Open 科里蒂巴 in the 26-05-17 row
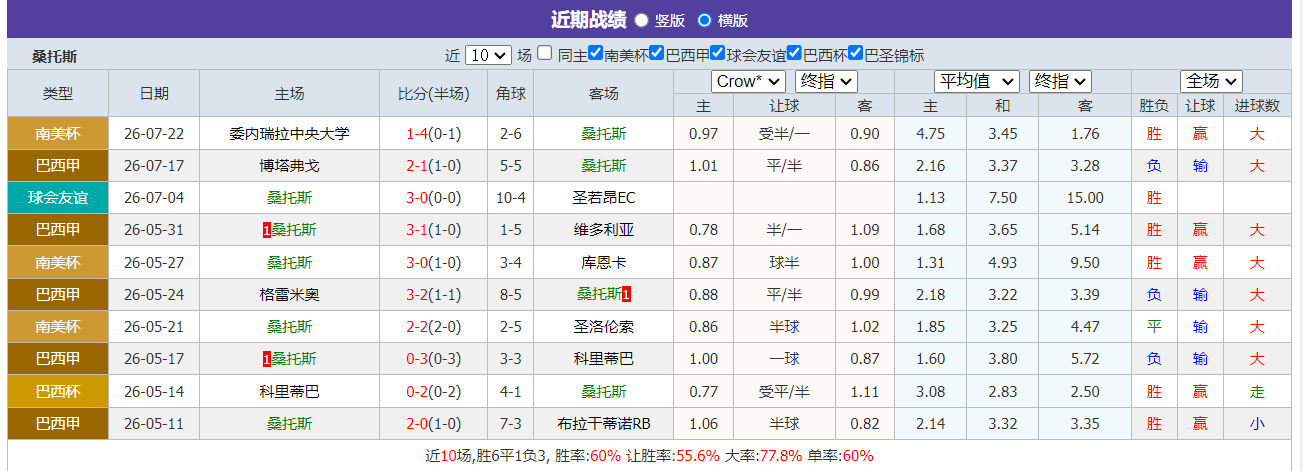The image size is (1303, 471). click(604, 359)
